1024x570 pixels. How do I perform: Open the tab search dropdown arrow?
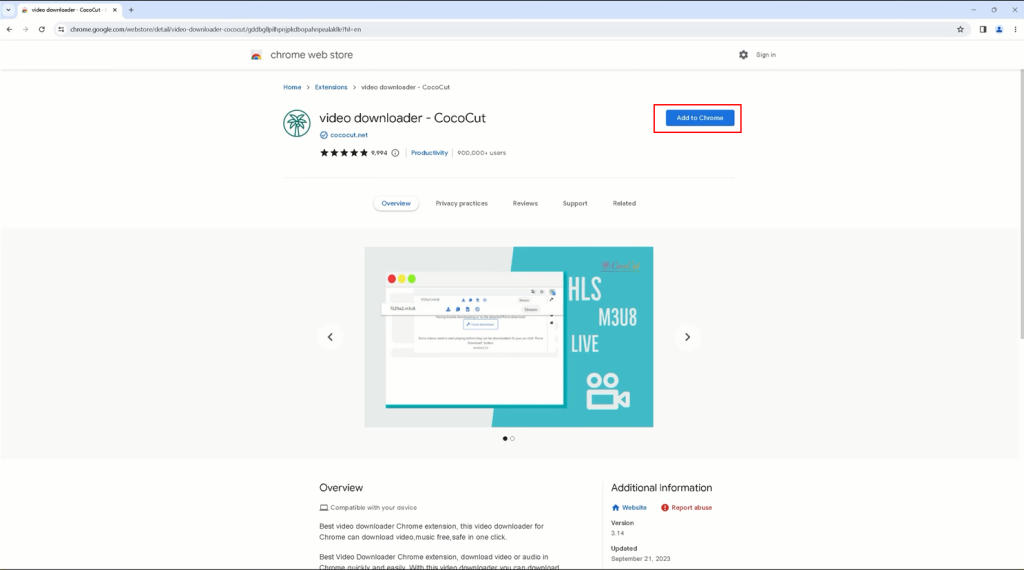tap(8, 10)
